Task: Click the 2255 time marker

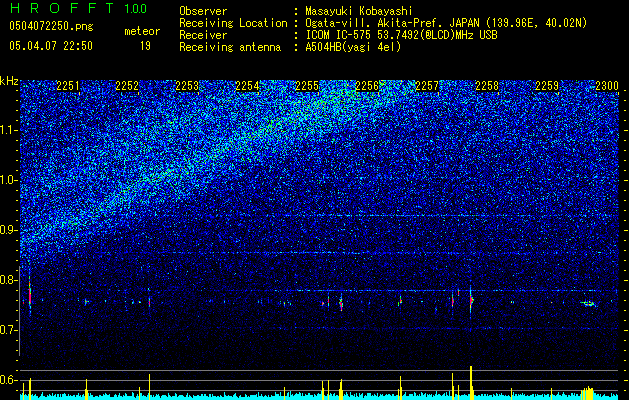Action: tap(307, 86)
